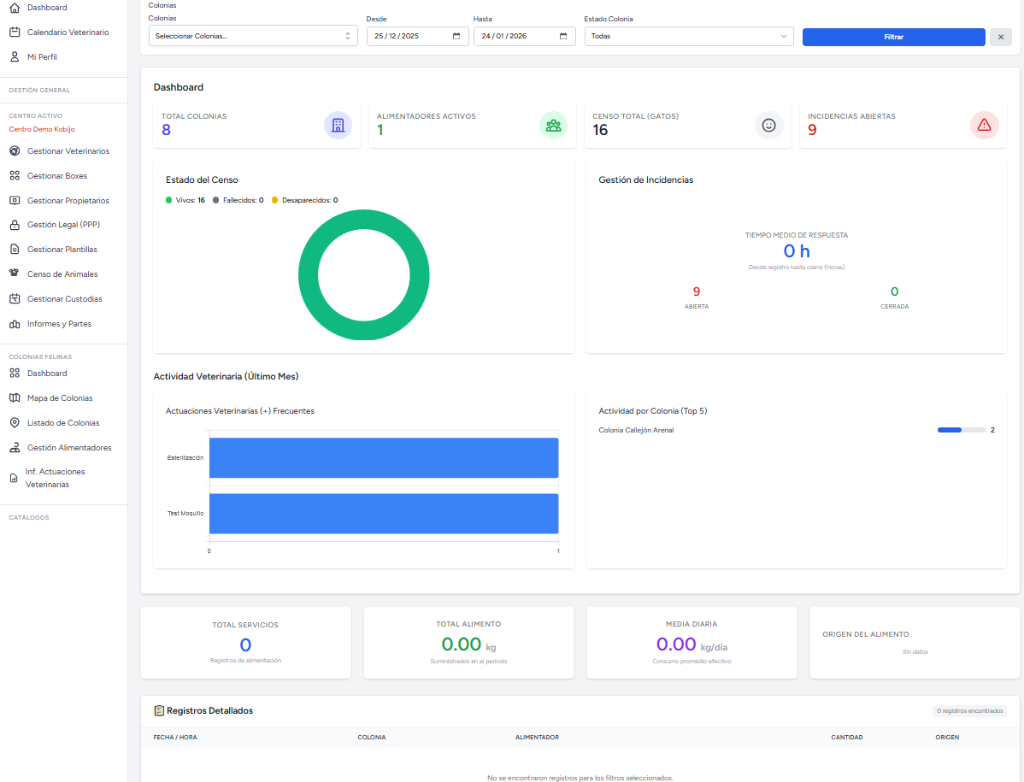Image resolution: width=1024 pixels, height=782 pixels.
Task: Go to Censo de Animales
Action: pyautogui.click(x=63, y=274)
